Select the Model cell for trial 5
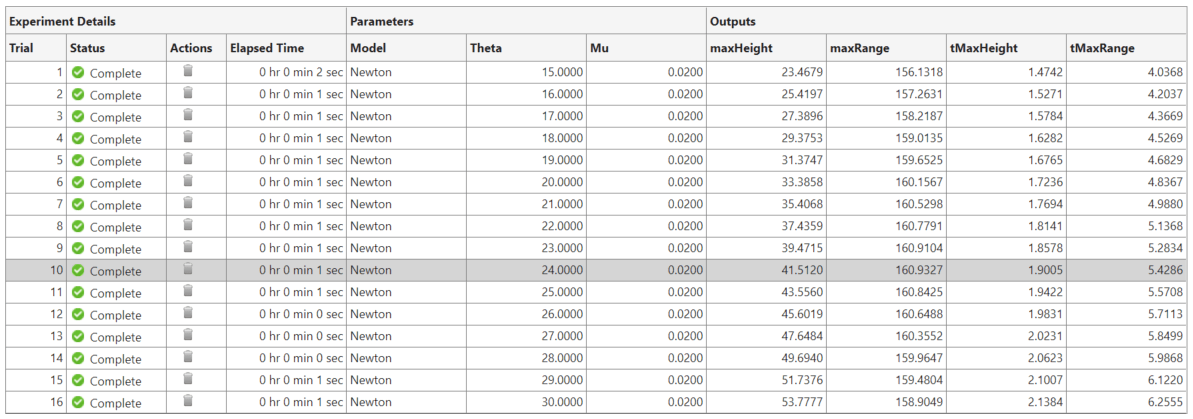Viewport: 1193px width, 419px height. tap(371, 161)
